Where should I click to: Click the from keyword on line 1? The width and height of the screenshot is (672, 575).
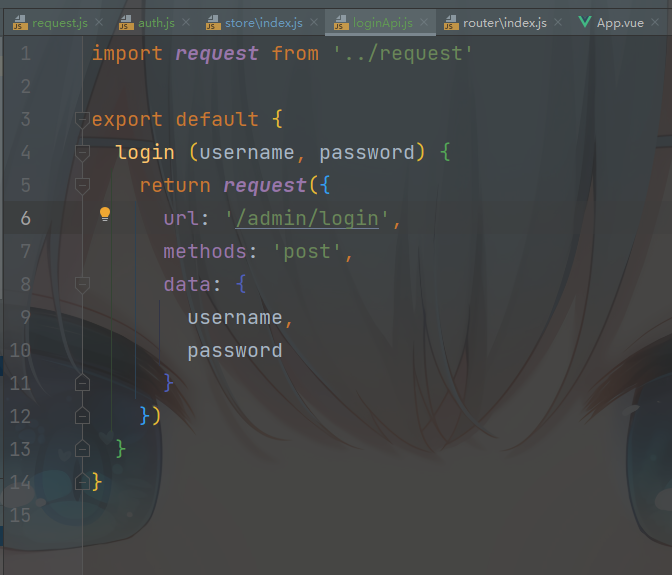click(295, 54)
